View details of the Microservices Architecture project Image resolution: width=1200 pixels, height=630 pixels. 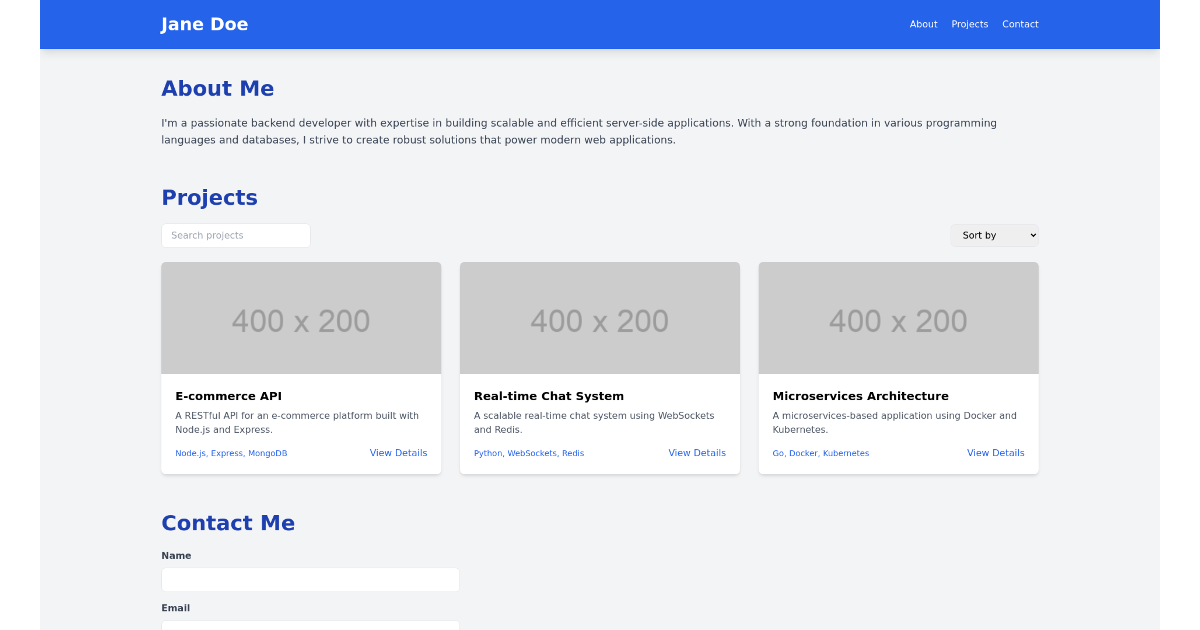point(995,452)
